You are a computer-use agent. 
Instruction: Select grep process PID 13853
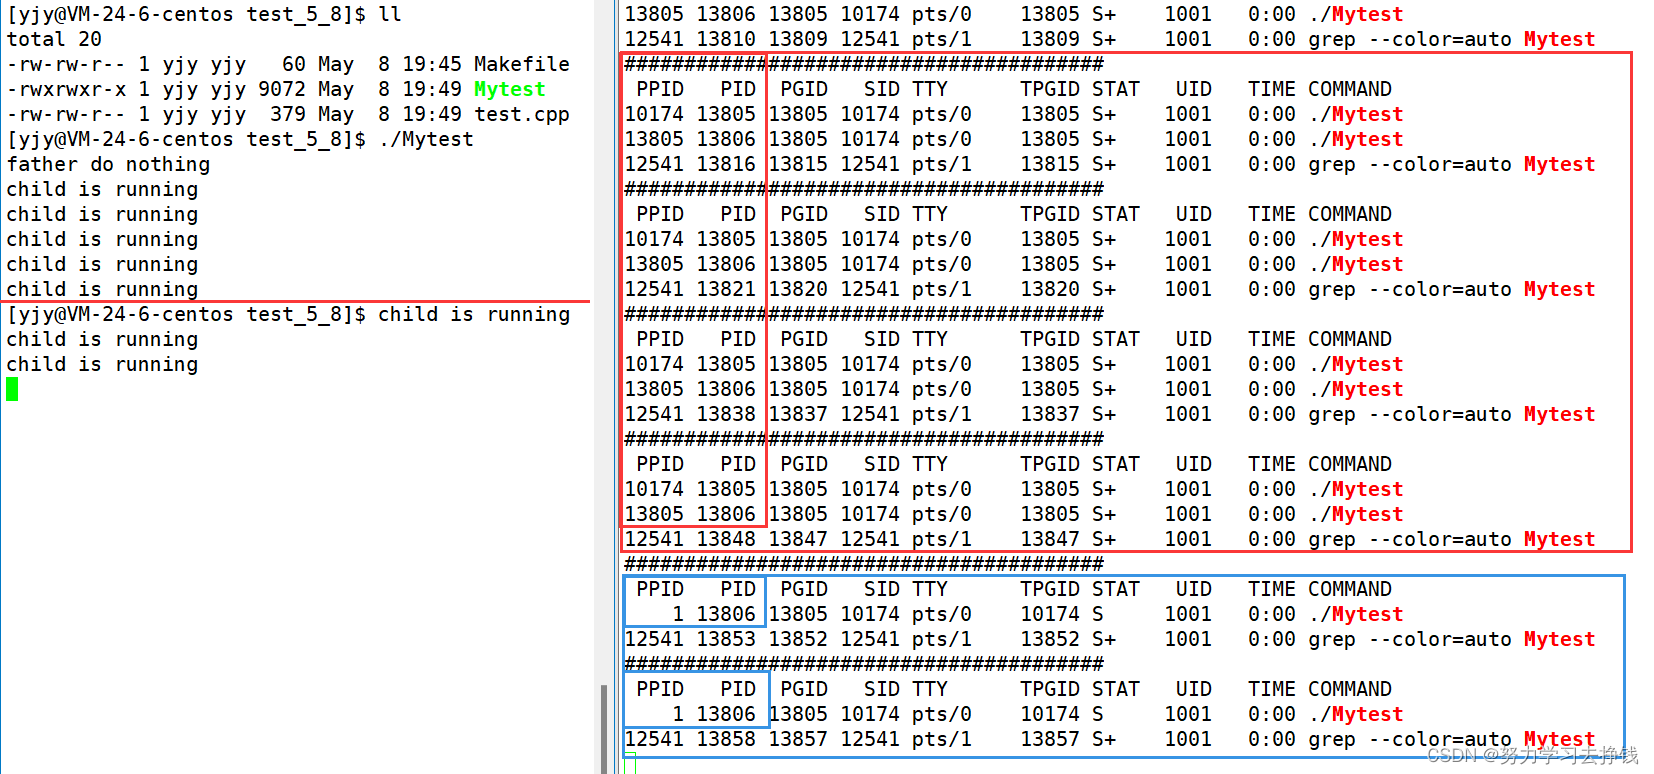[x=726, y=639]
